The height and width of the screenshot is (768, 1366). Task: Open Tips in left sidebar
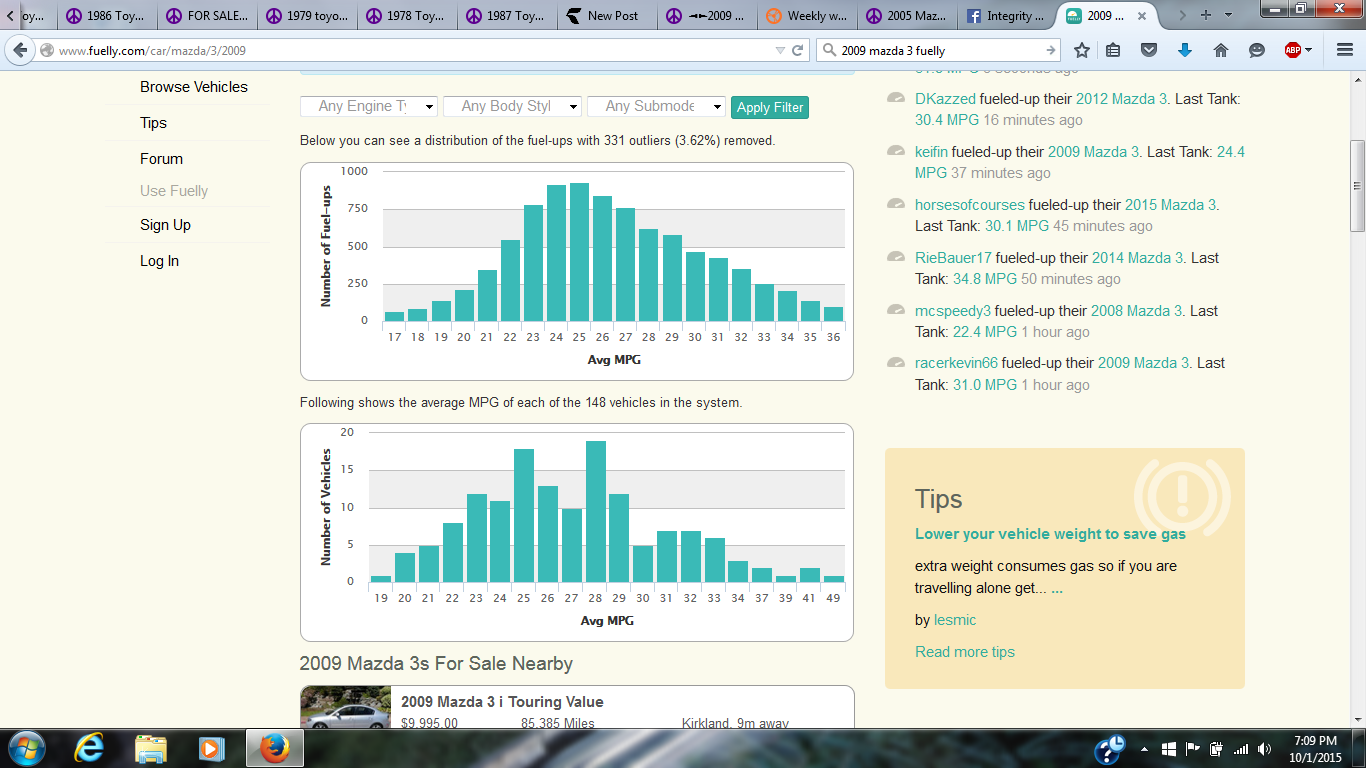153,123
